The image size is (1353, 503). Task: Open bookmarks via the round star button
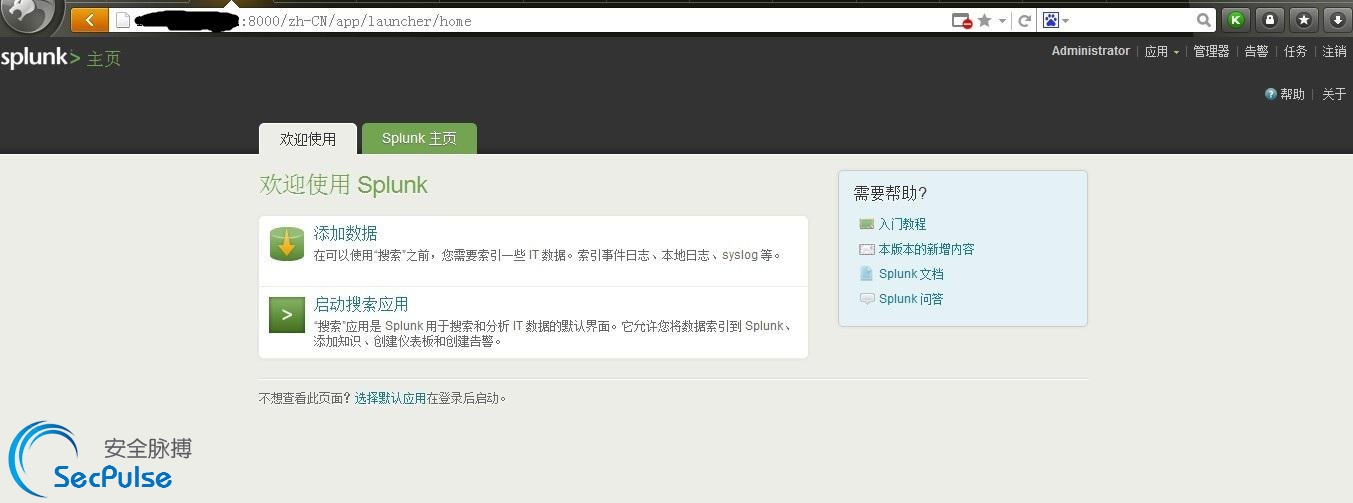(x=1303, y=20)
